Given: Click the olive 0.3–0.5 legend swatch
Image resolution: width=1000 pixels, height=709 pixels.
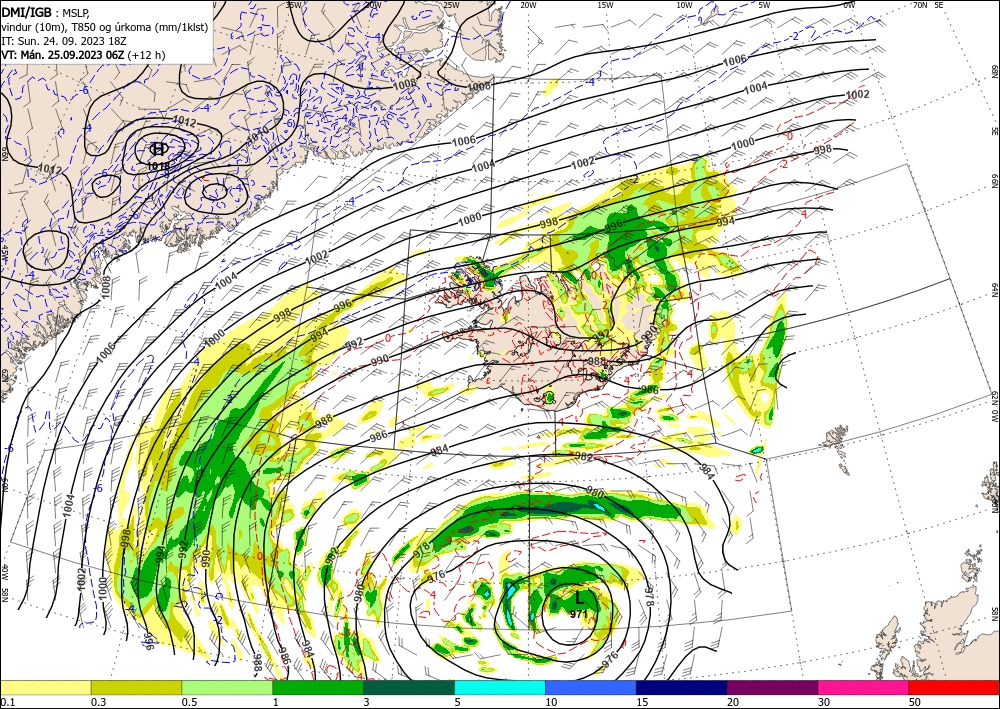Looking at the screenshot, I should 136,687.
